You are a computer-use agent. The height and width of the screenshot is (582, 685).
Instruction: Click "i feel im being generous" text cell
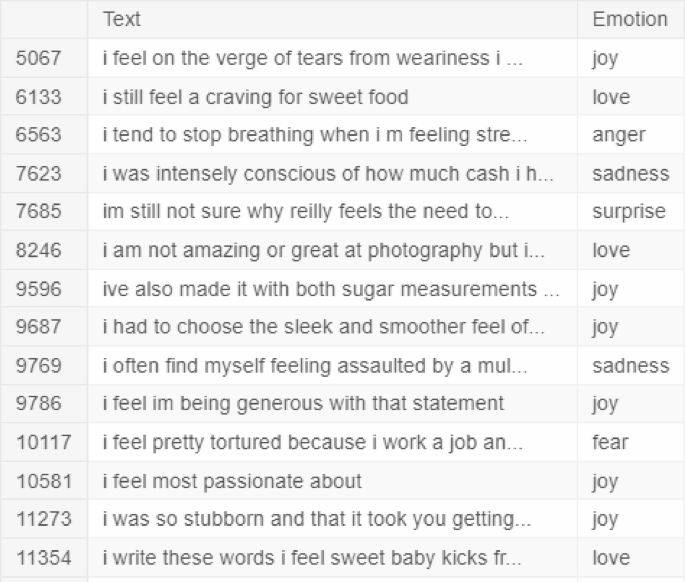click(303, 404)
